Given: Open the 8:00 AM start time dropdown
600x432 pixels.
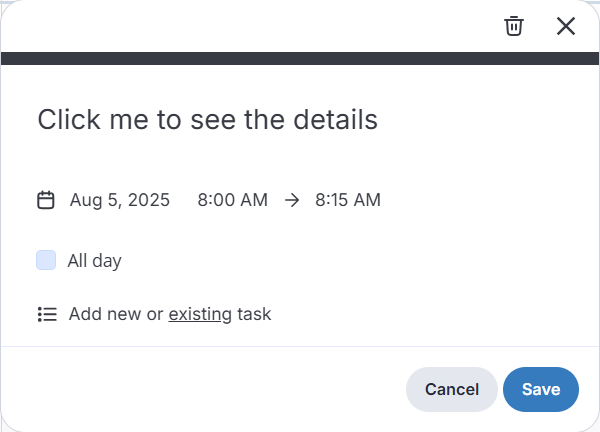Looking at the screenshot, I should point(232,200).
